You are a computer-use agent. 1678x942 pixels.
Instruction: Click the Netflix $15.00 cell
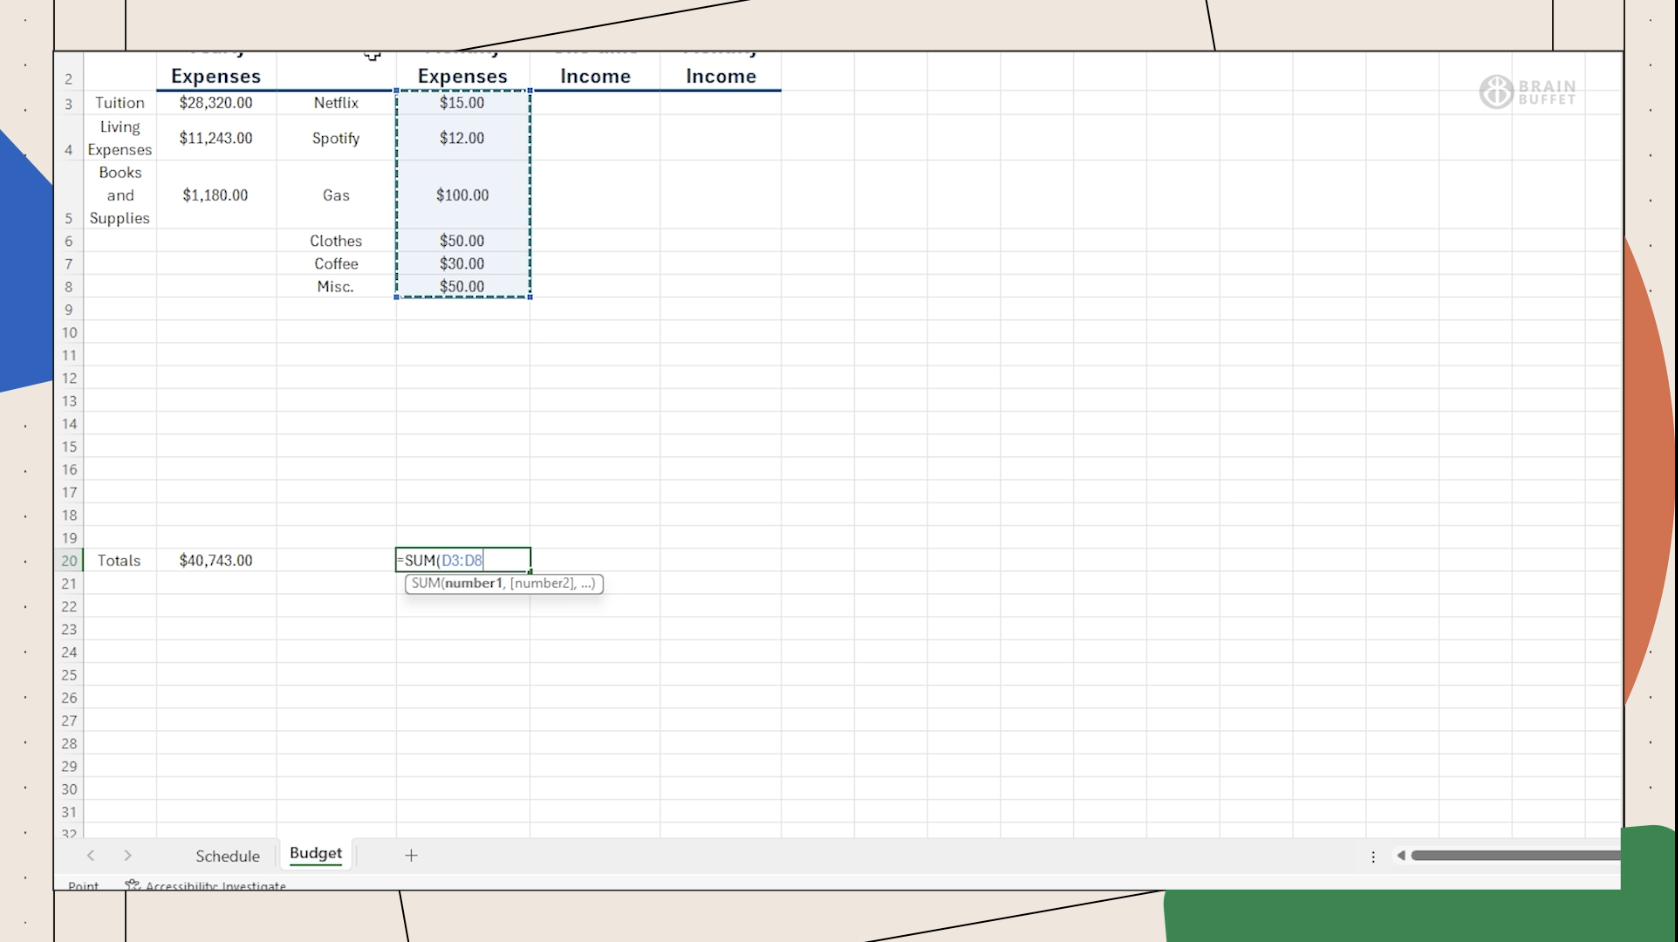[x=462, y=103]
